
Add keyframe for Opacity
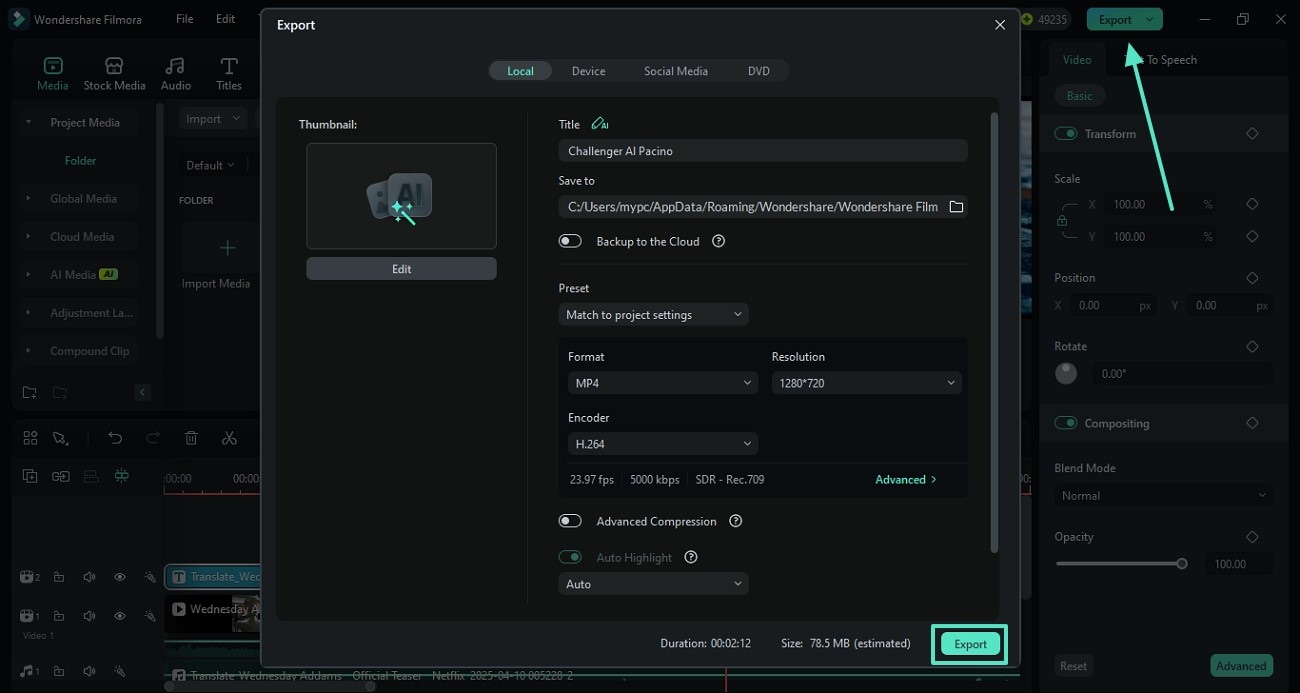1252,537
